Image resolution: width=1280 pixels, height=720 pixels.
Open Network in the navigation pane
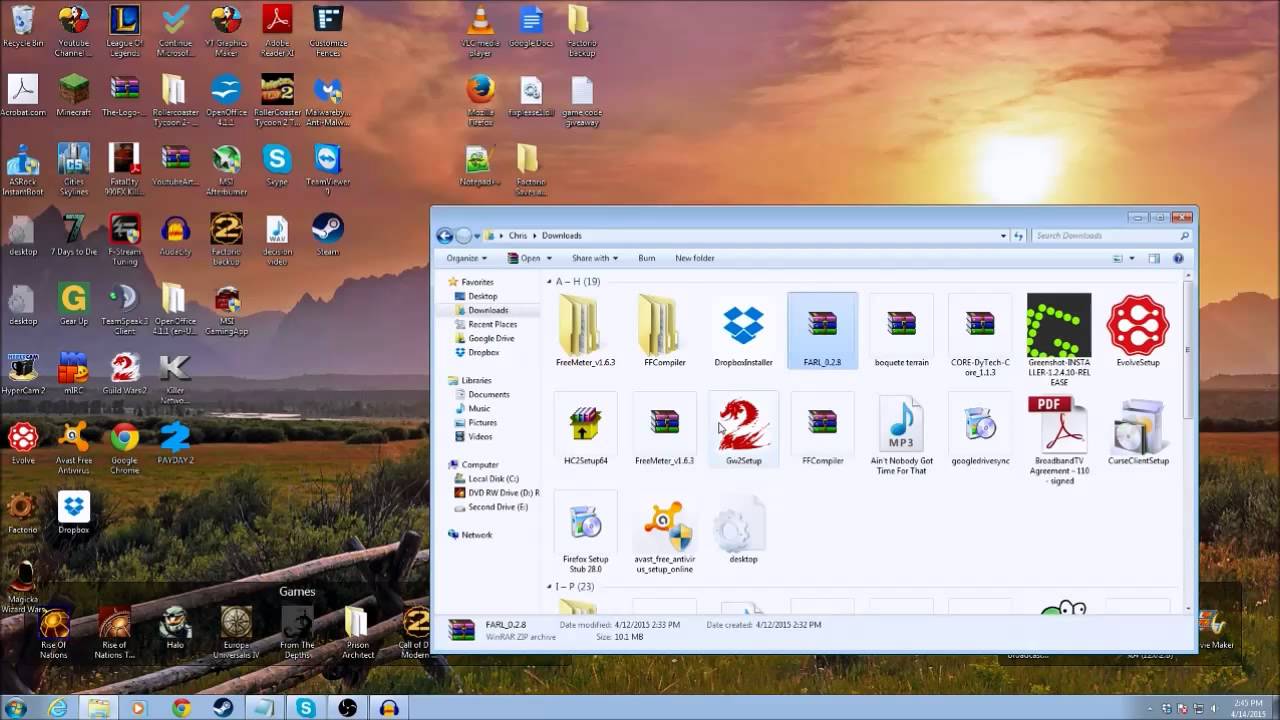(469, 535)
